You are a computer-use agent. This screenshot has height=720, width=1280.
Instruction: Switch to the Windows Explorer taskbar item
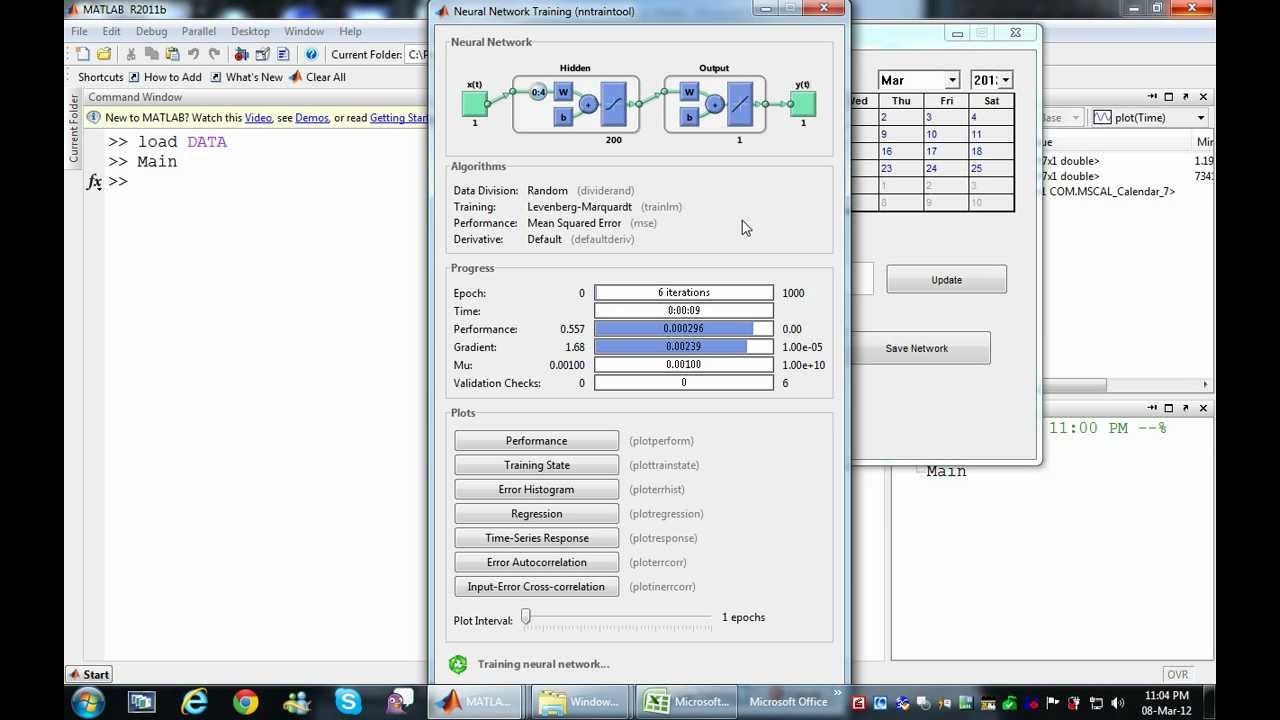pyautogui.click(x=580, y=702)
